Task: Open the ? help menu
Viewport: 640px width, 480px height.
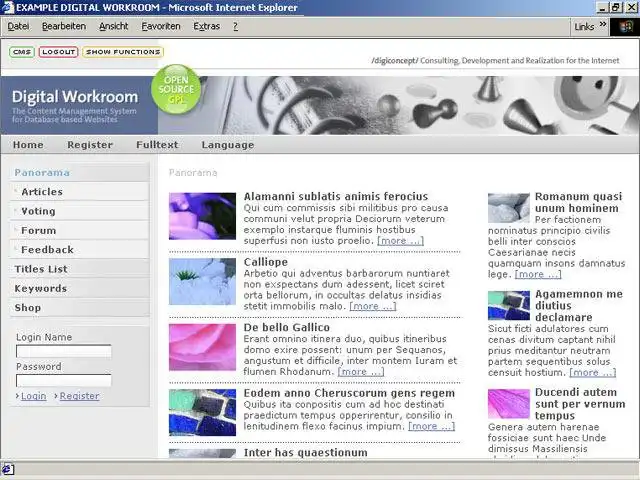Action: click(236, 27)
